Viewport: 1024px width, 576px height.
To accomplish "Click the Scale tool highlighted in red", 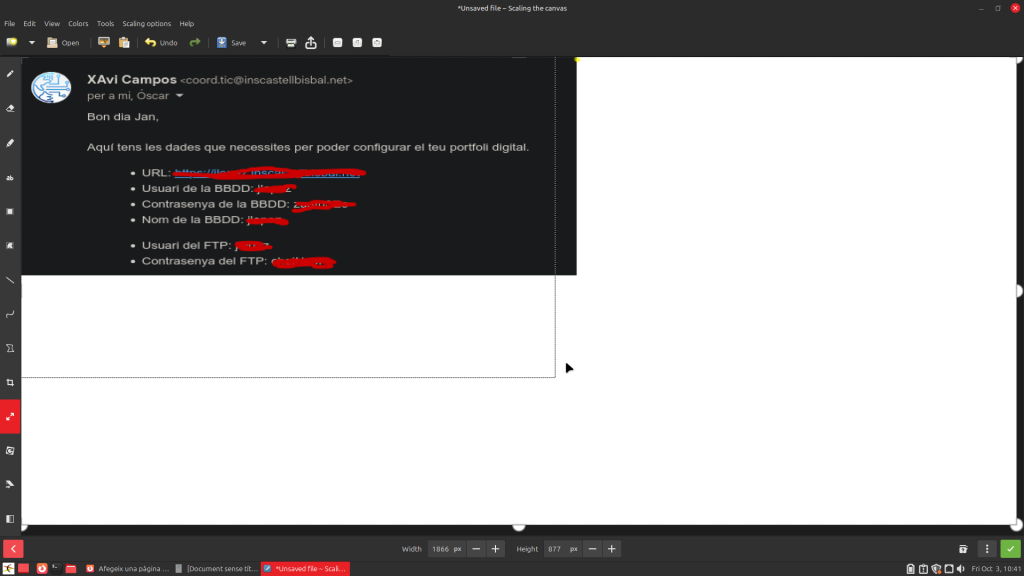I will (10, 417).
